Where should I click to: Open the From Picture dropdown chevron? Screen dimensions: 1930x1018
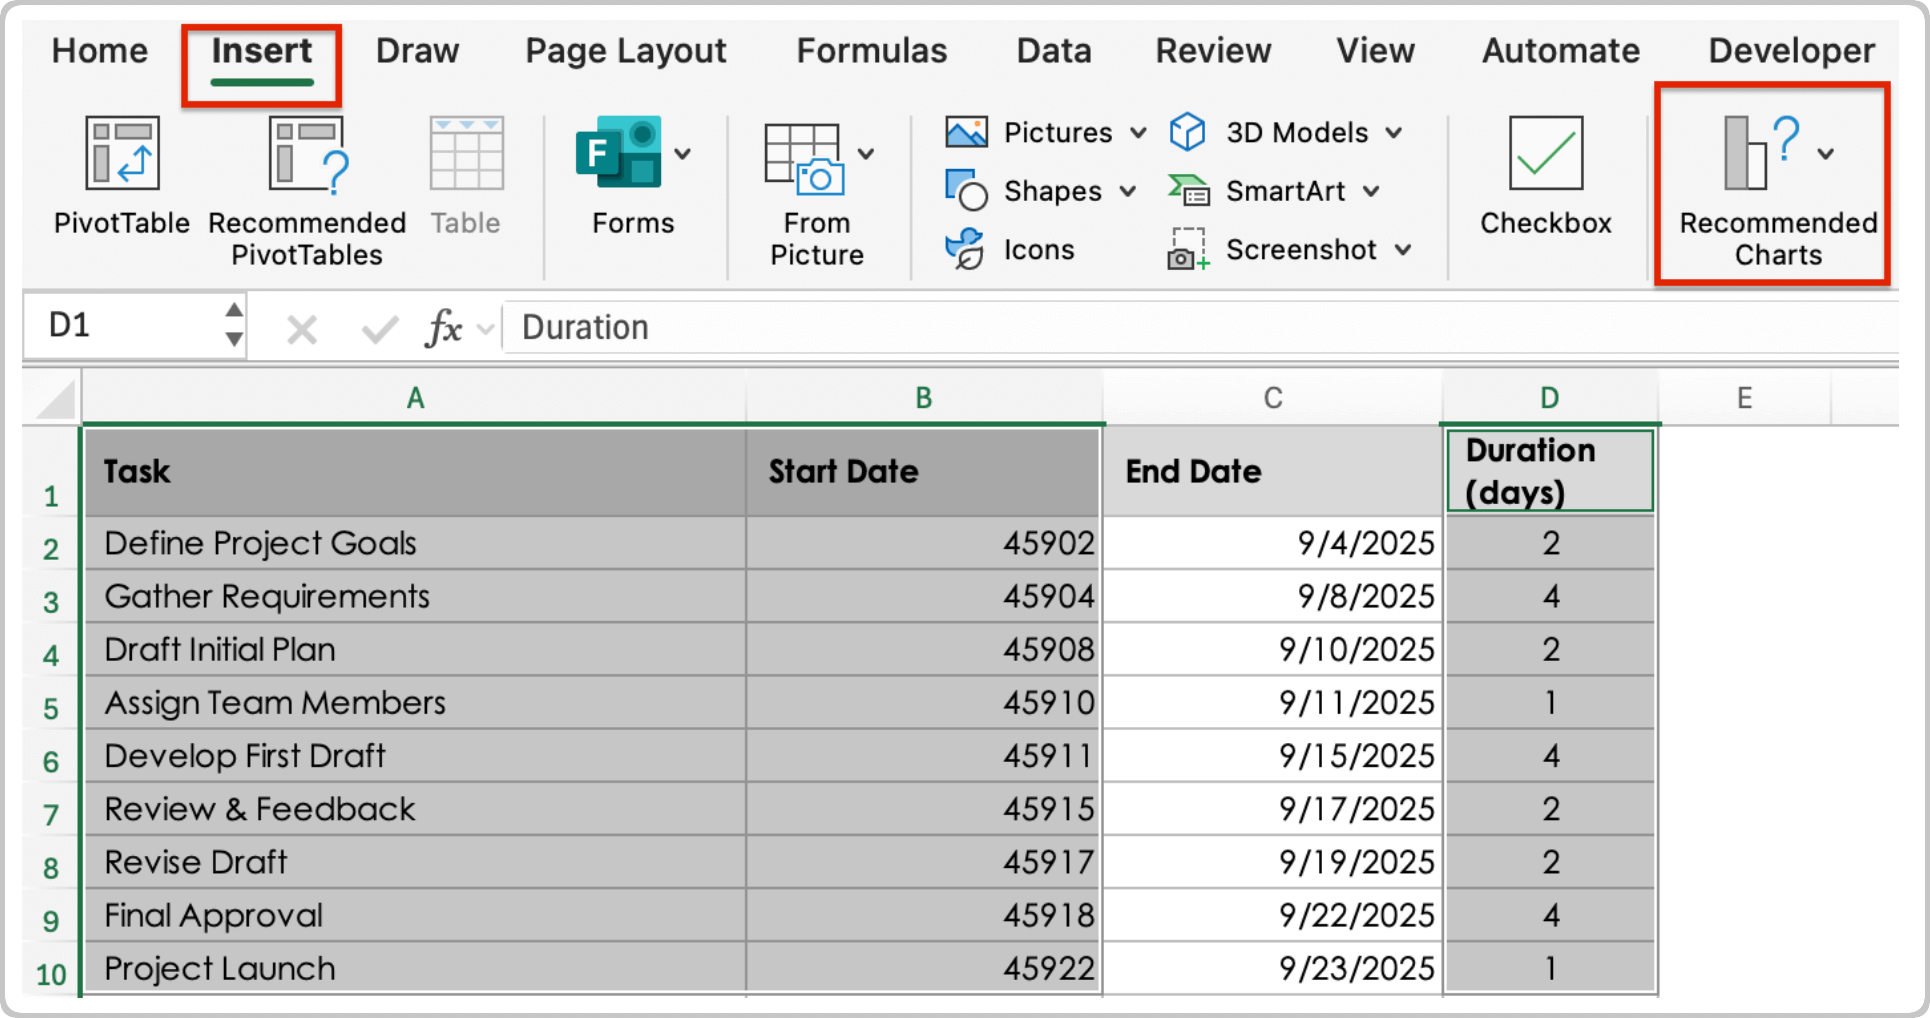pos(868,152)
